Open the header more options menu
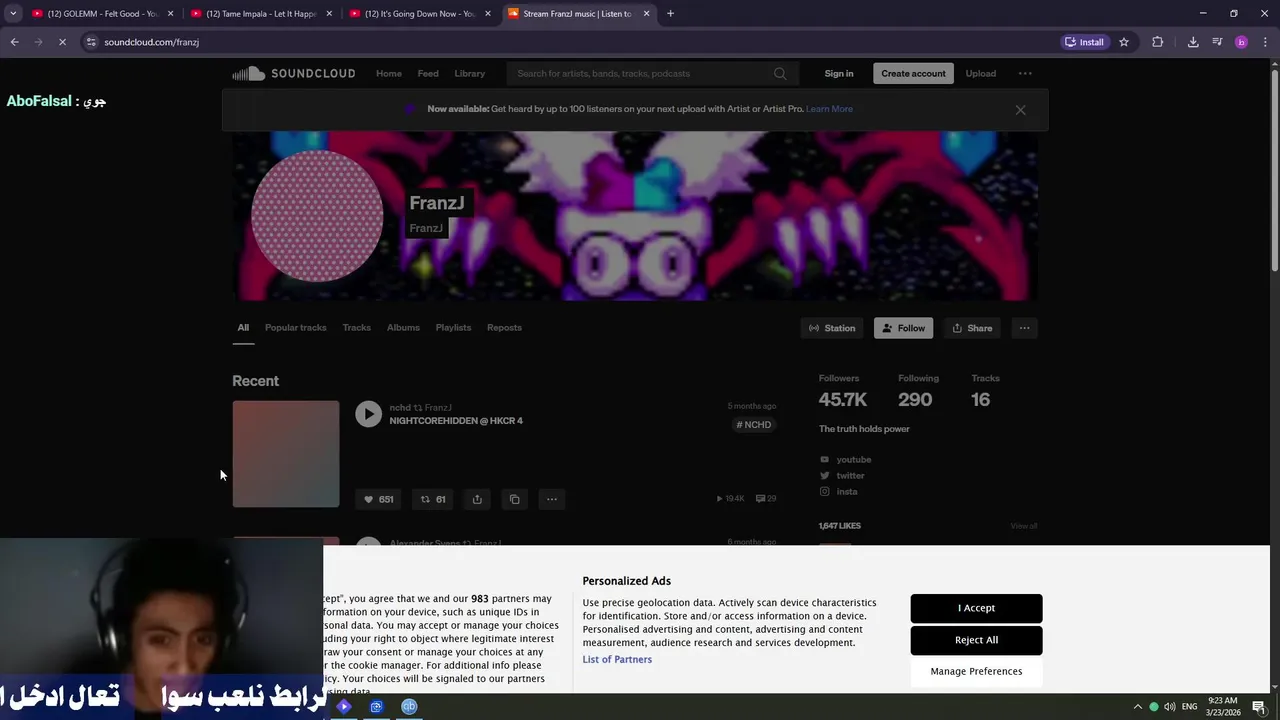 [1025, 73]
